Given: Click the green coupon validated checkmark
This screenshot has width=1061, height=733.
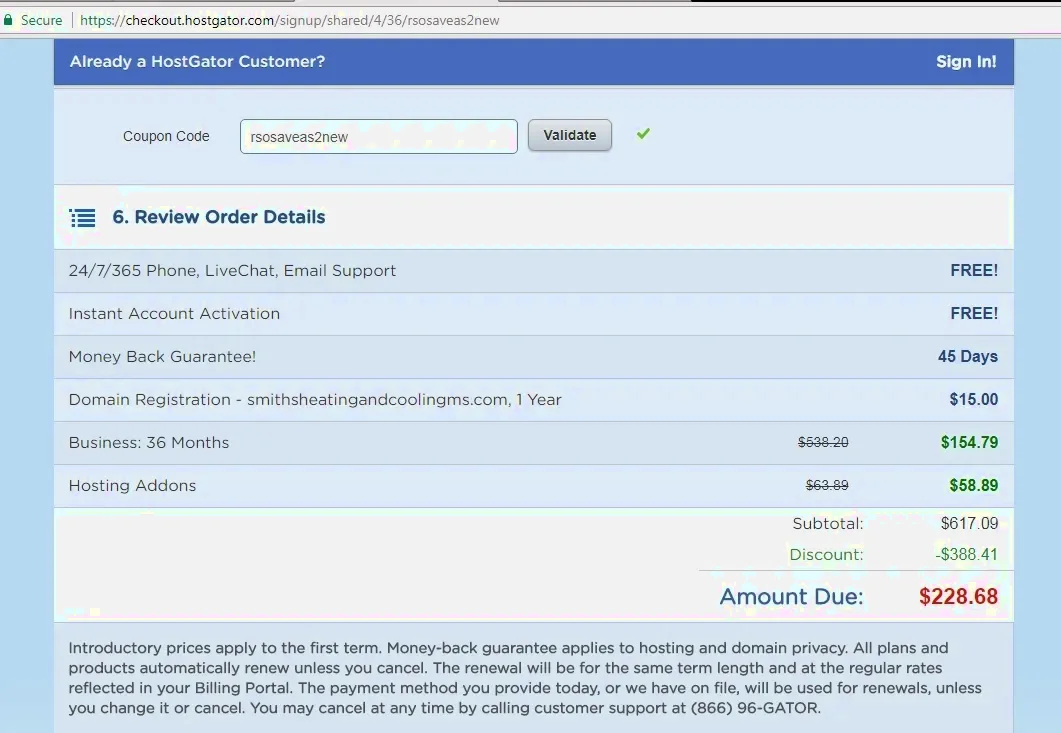Looking at the screenshot, I should point(643,133).
